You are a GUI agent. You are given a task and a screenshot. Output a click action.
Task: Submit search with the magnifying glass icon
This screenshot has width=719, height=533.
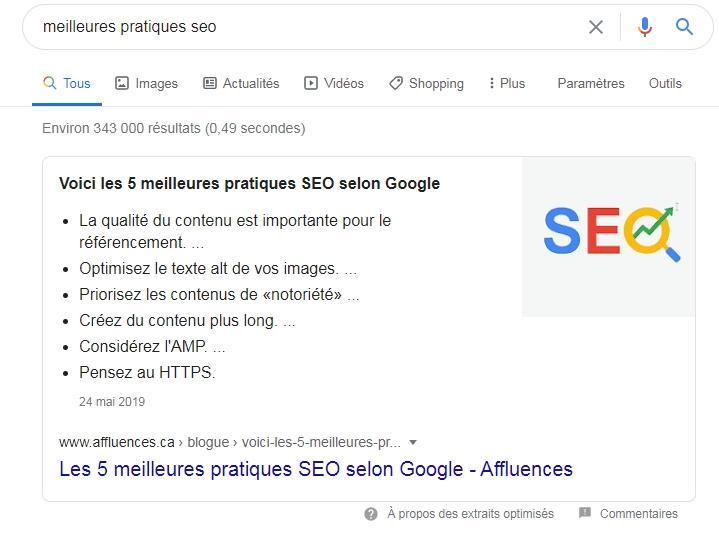[x=685, y=27]
